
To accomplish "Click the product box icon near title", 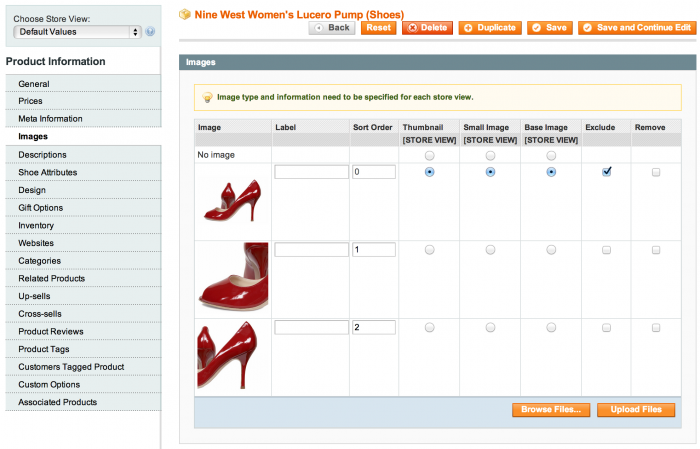I will pyautogui.click(x=184, y=15).
